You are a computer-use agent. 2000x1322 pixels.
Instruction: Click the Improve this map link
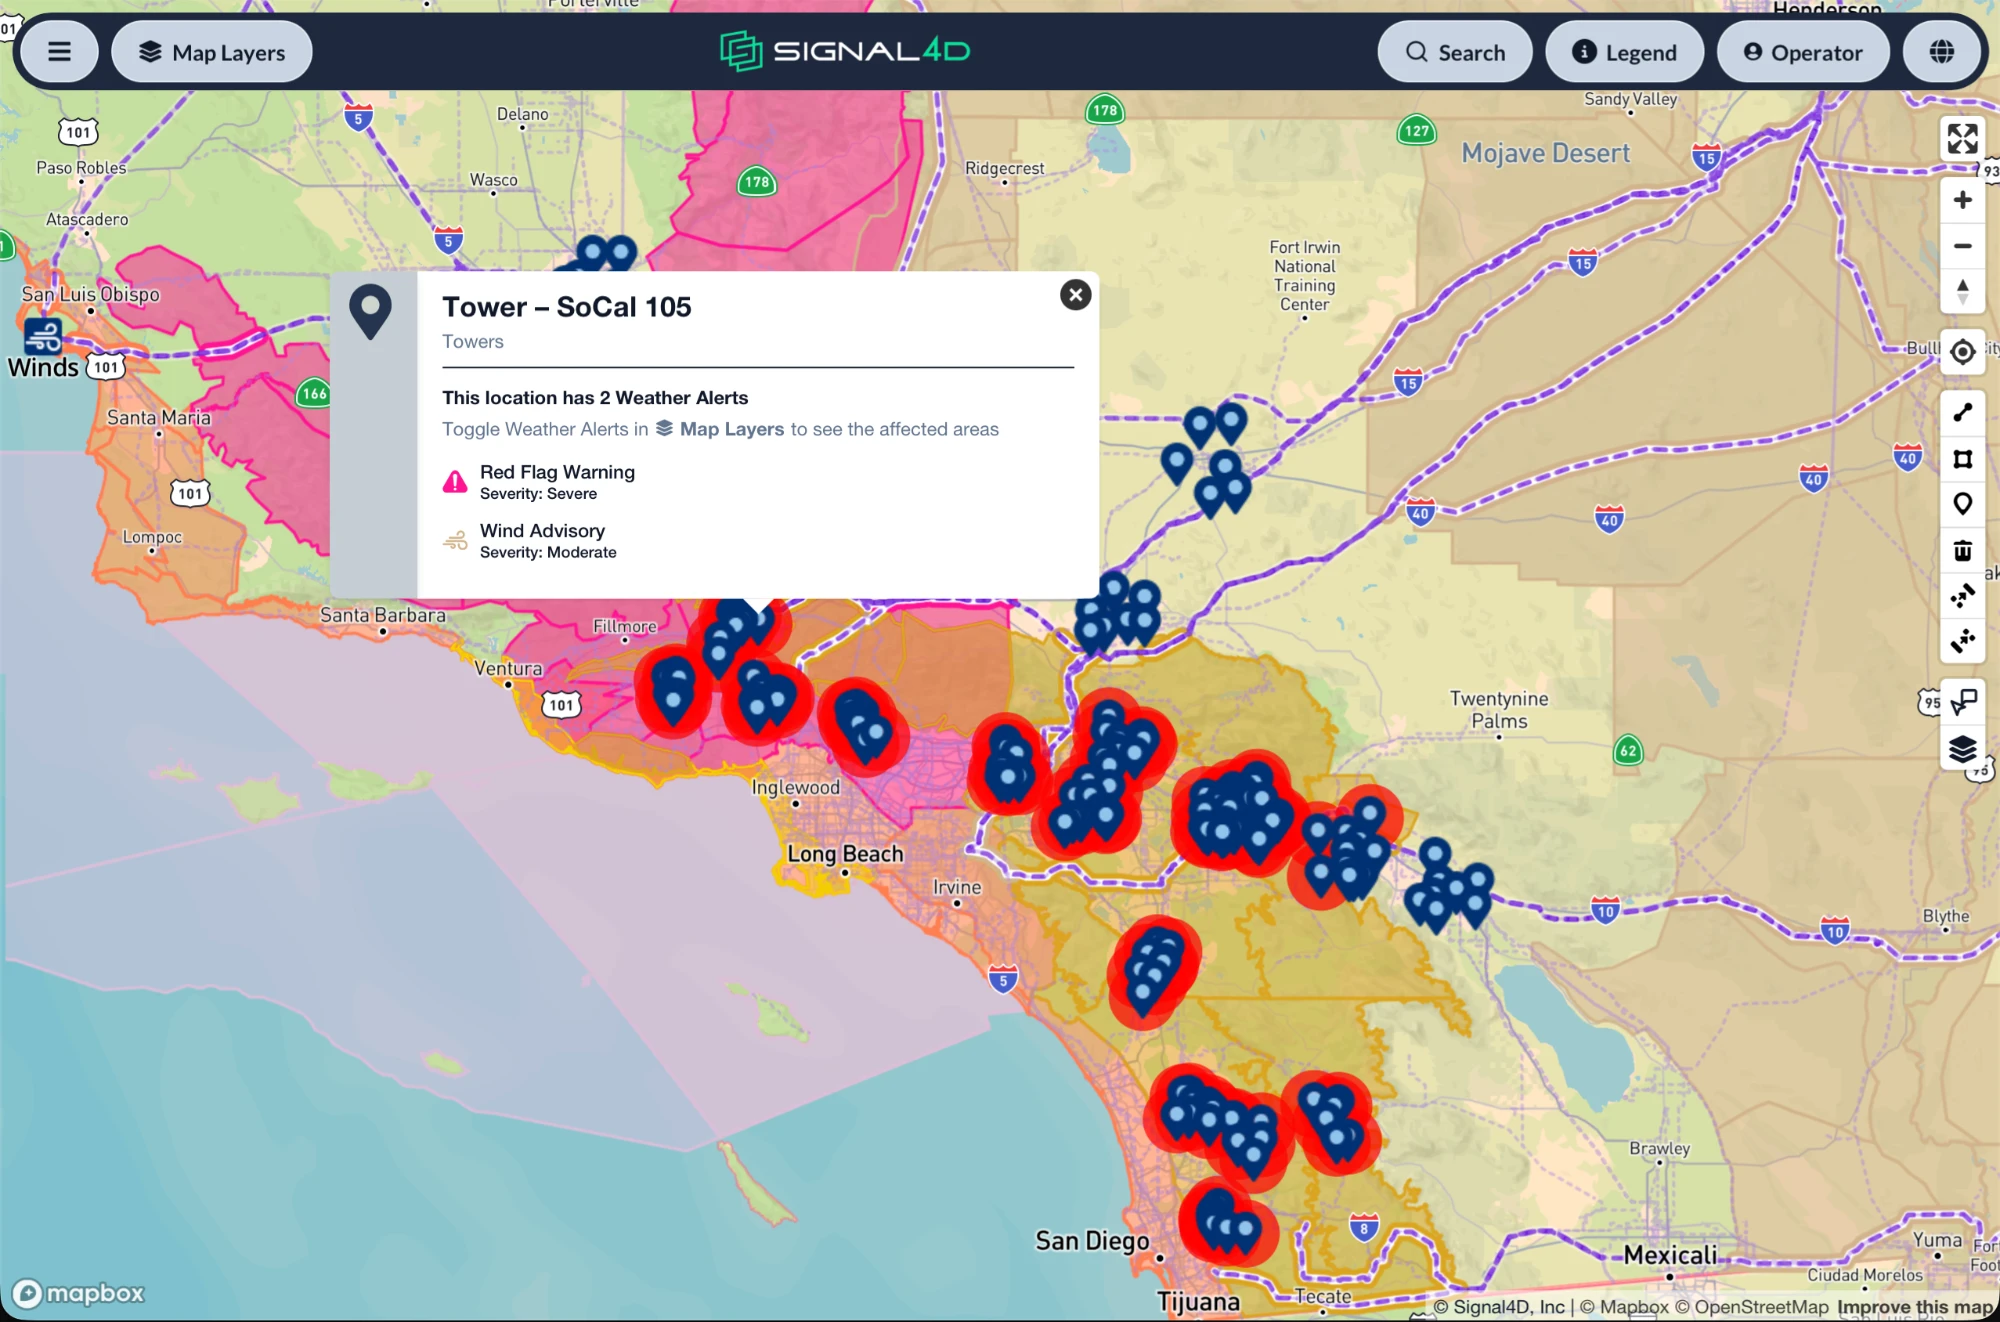(1914, 1307)
